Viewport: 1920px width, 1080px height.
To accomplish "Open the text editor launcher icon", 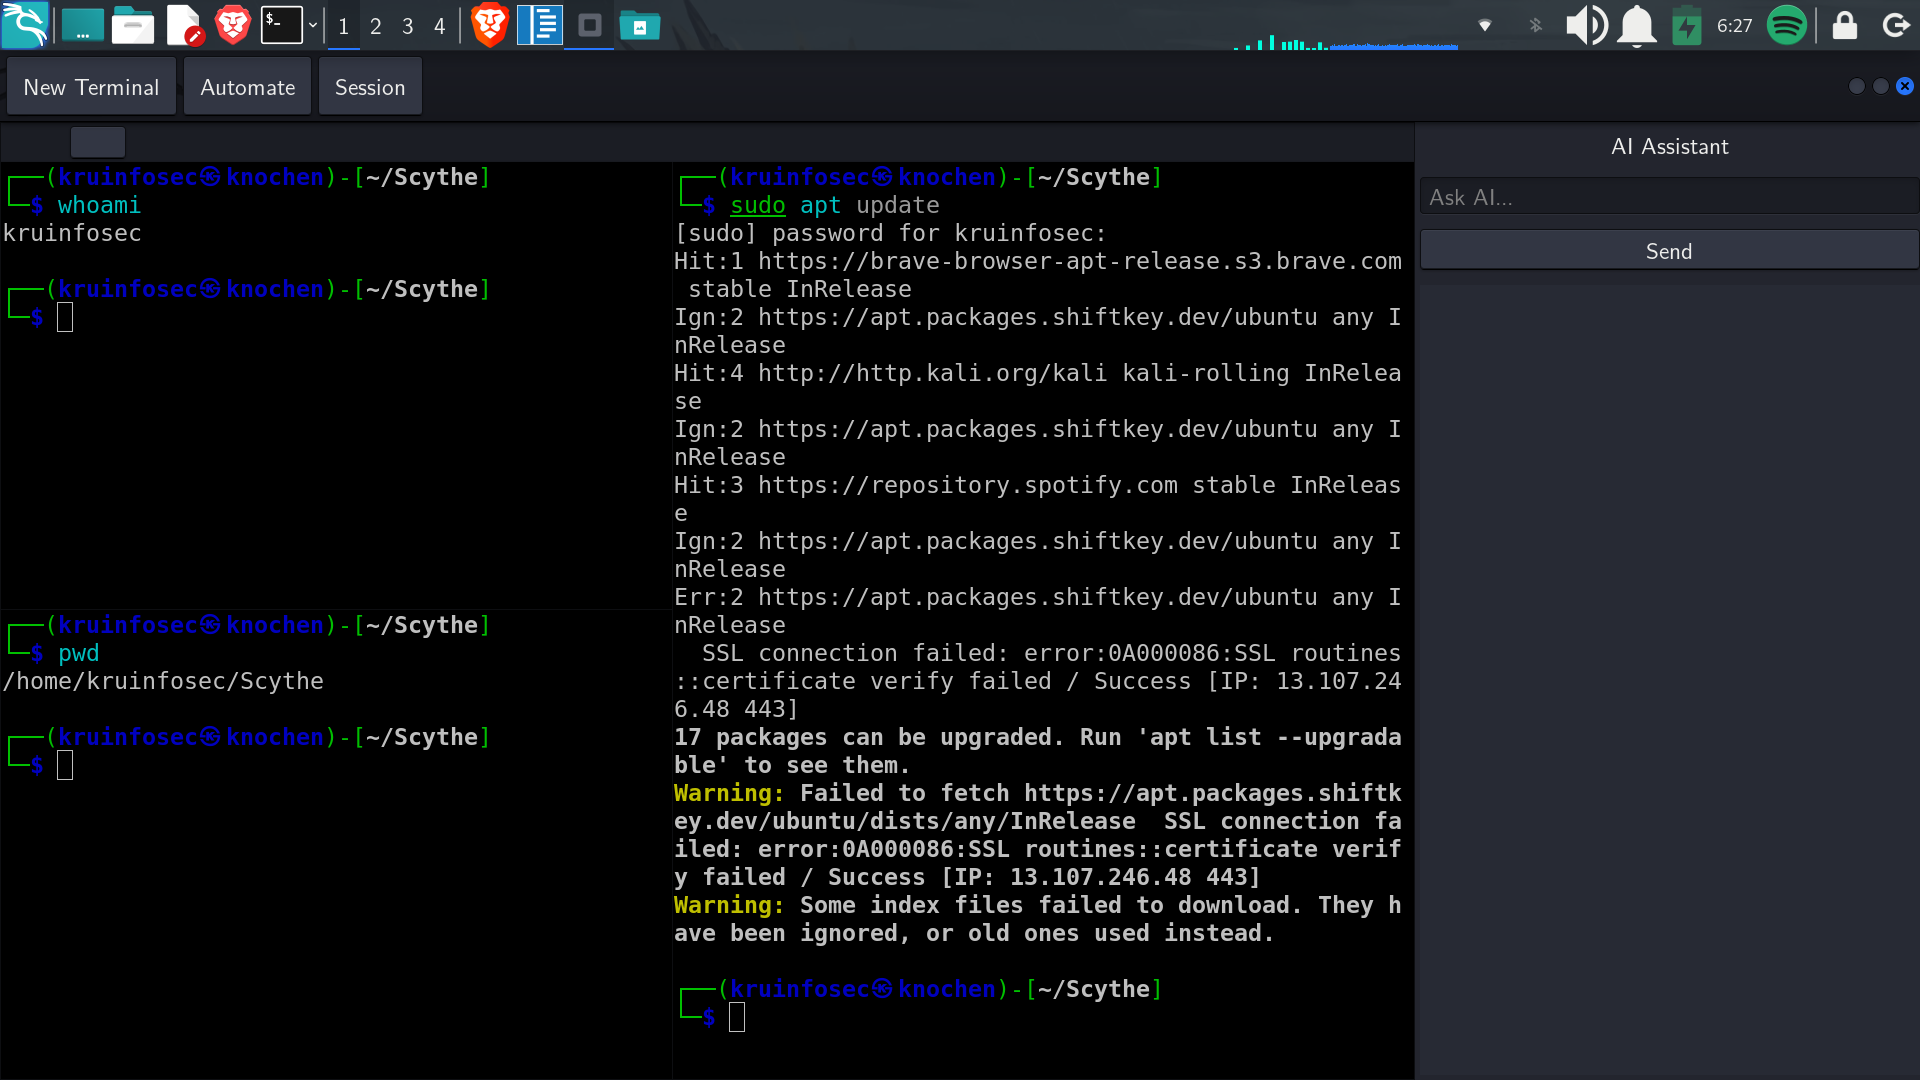I will point(184,25).
